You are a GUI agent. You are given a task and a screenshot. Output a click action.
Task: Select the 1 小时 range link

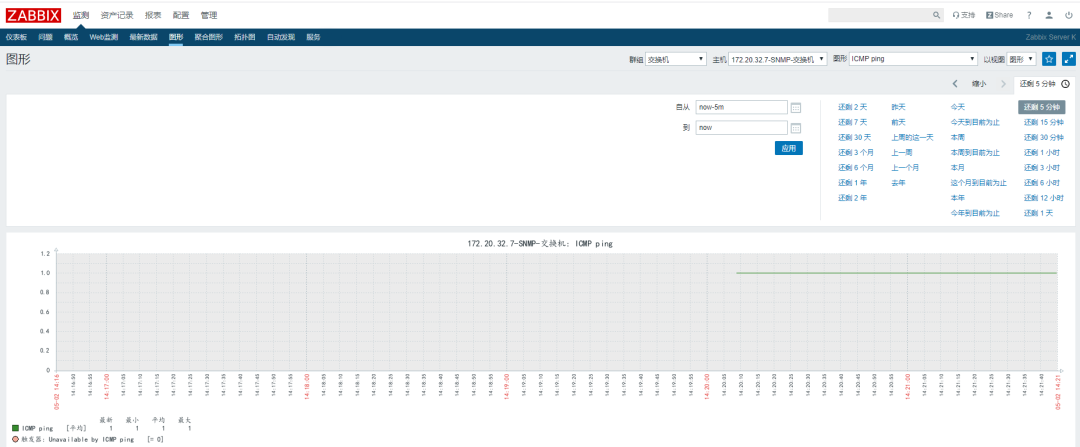pyautogui.click(x=1041, y=153)
